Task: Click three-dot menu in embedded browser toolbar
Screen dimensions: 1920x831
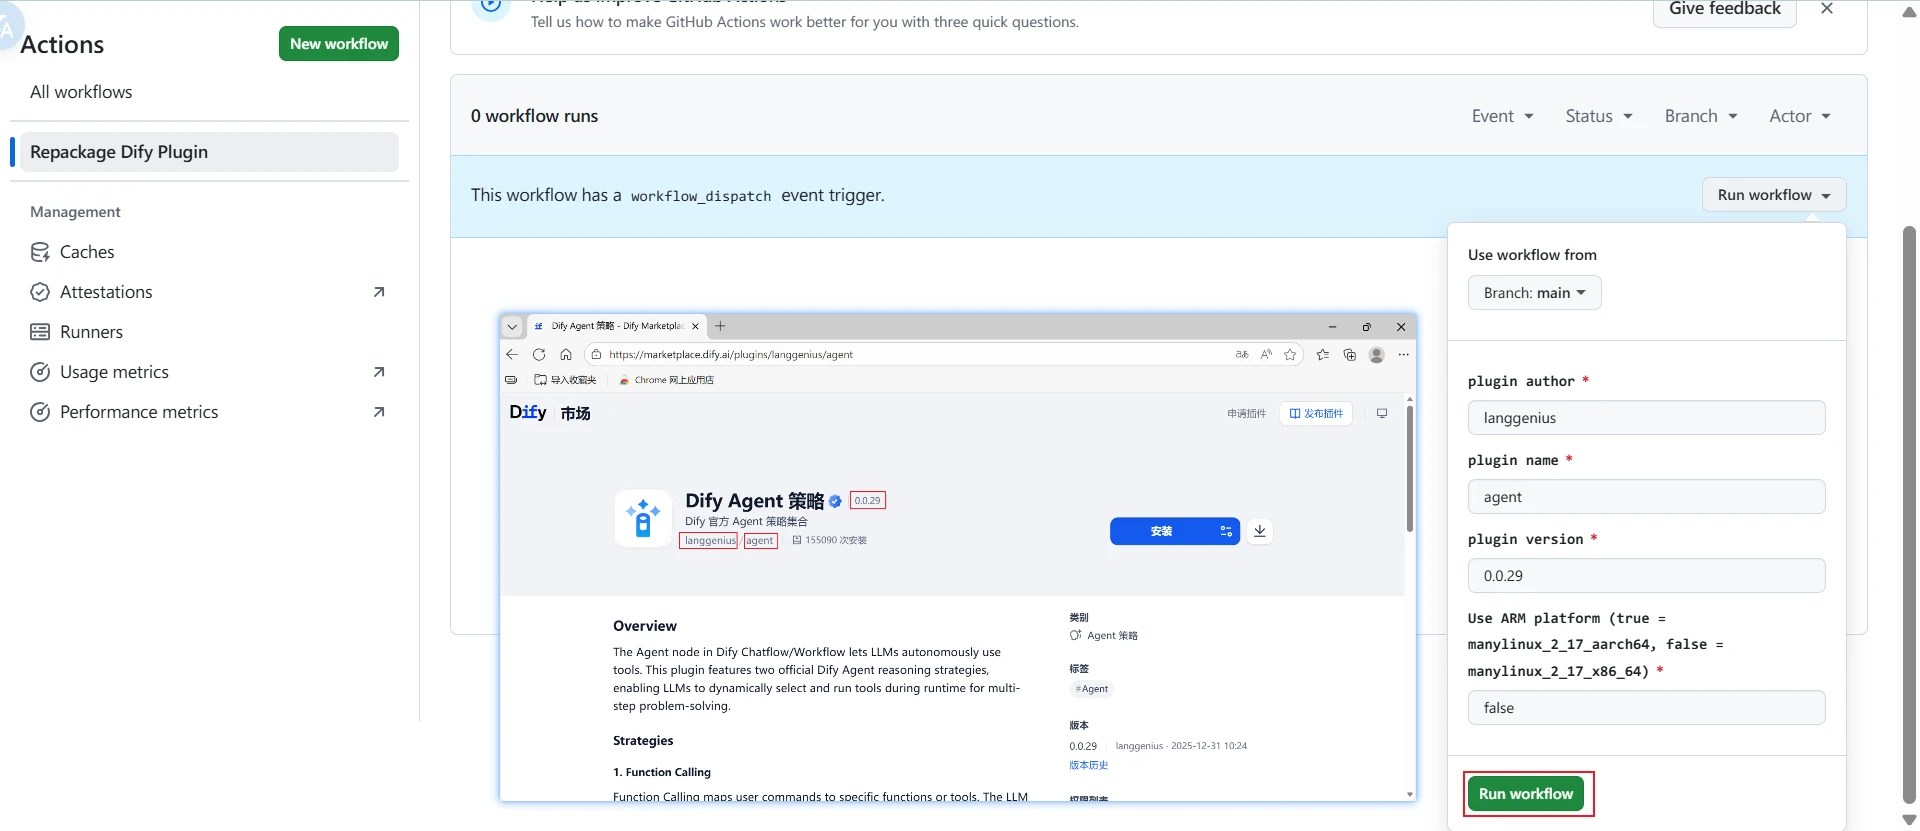Action: (1404, 354)
